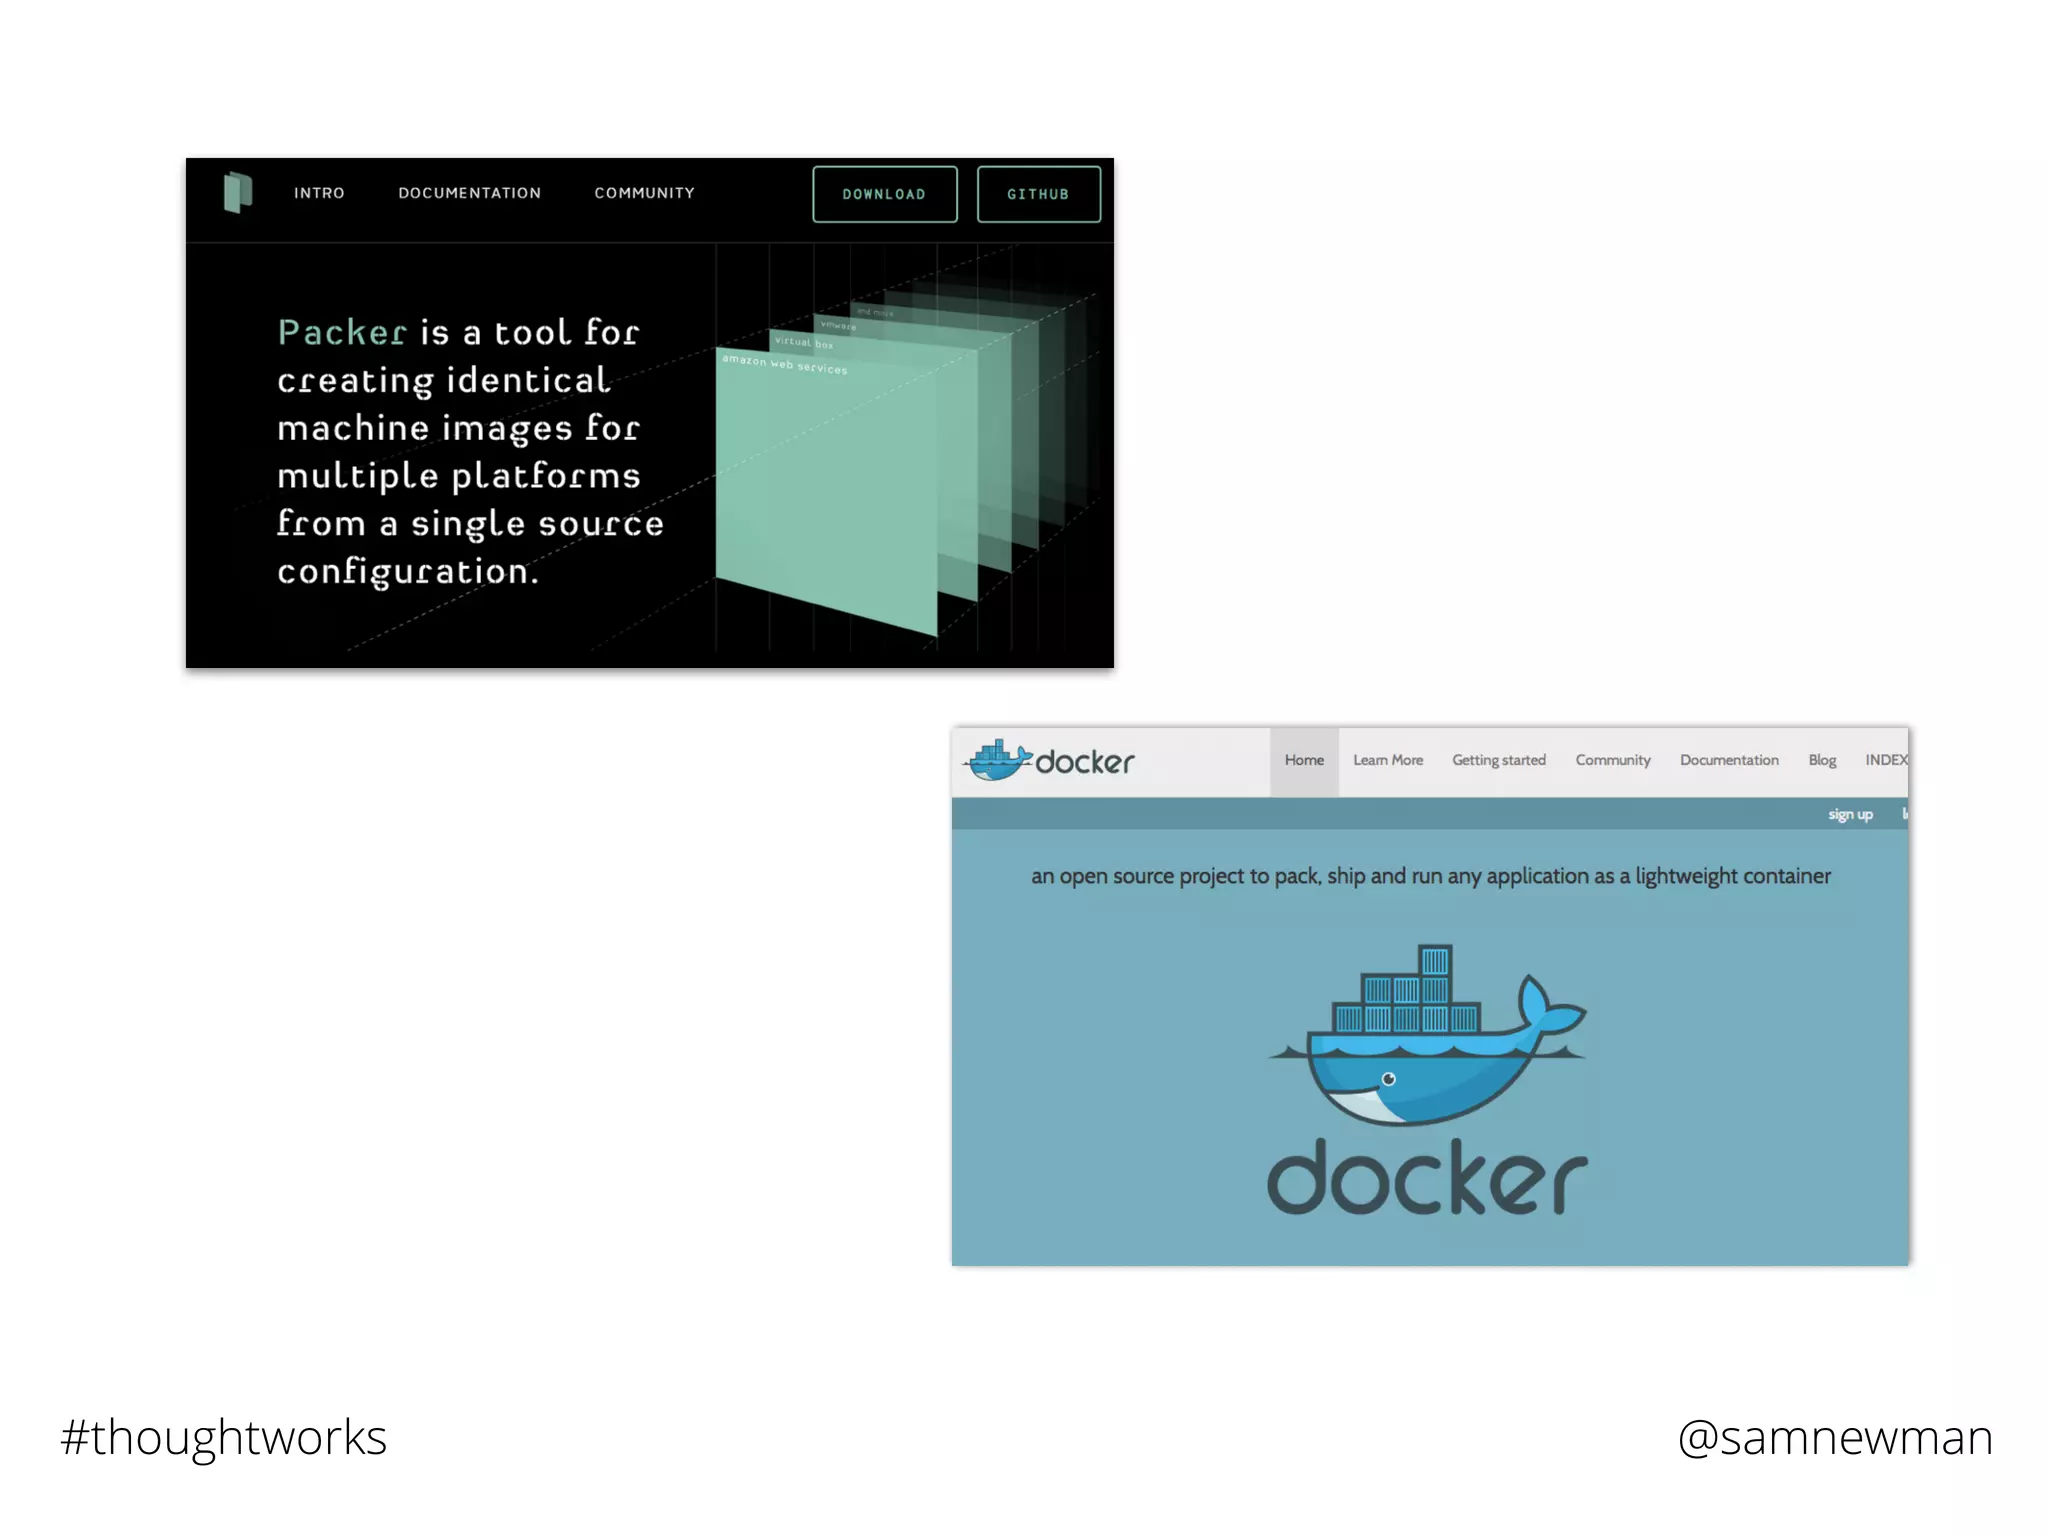Image resolution: width=2048 pixels, height=1536 pixels.
Task: Open Docker's Community tab
Action: pos(1612,761)
